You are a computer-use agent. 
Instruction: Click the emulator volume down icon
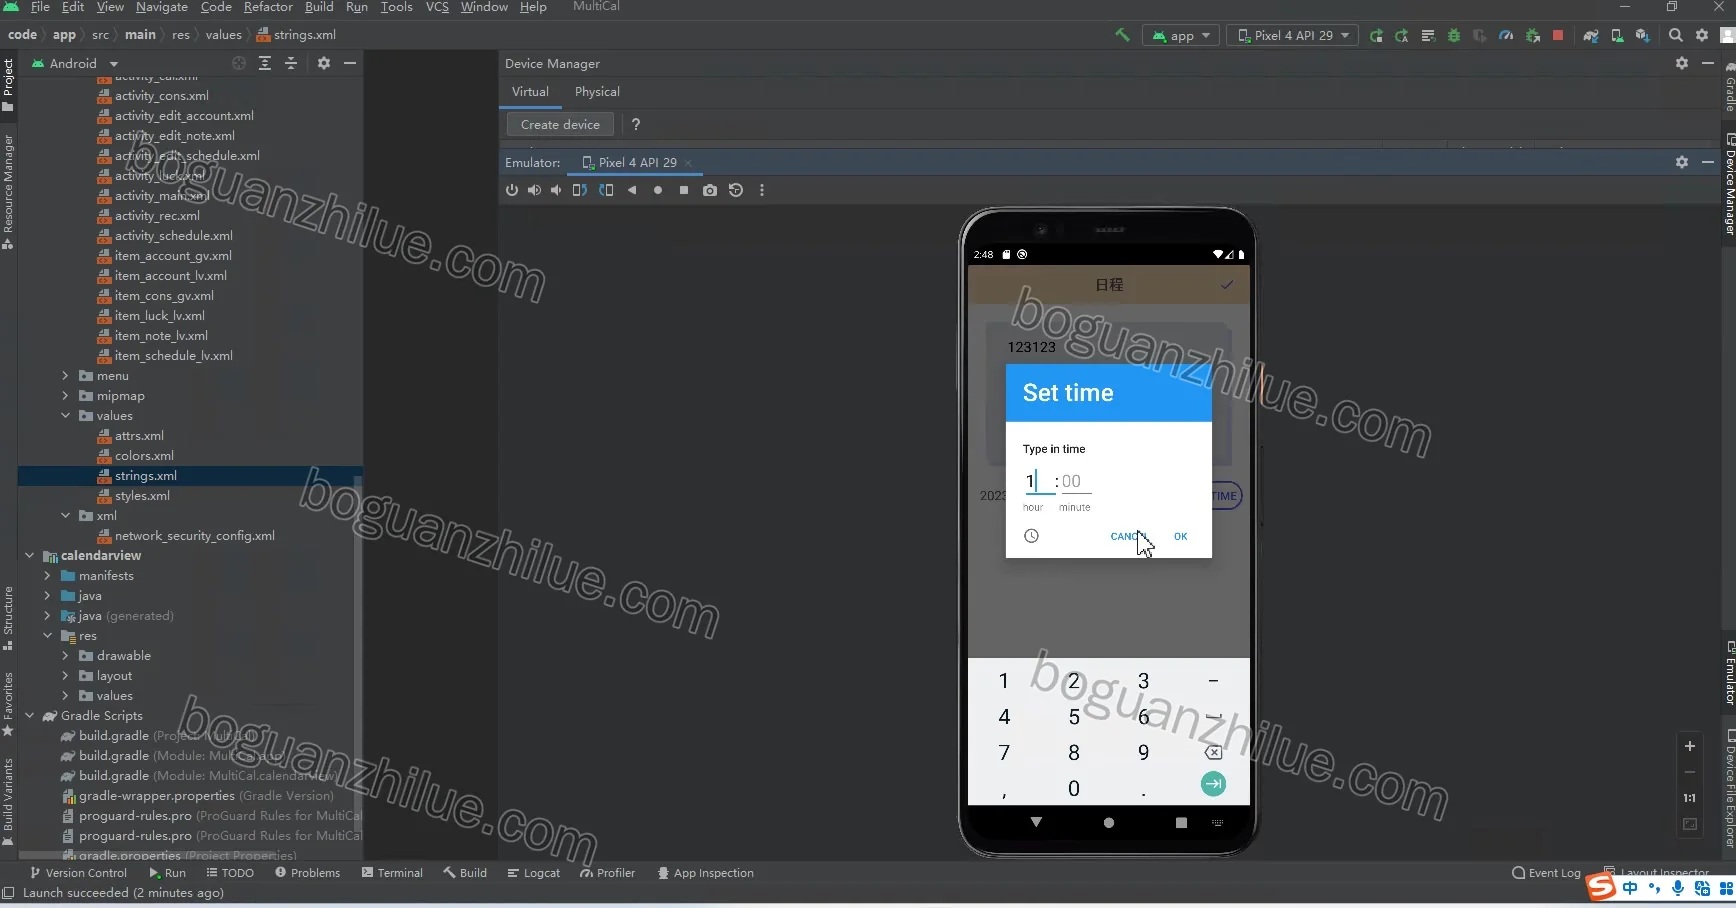(556, 190)
